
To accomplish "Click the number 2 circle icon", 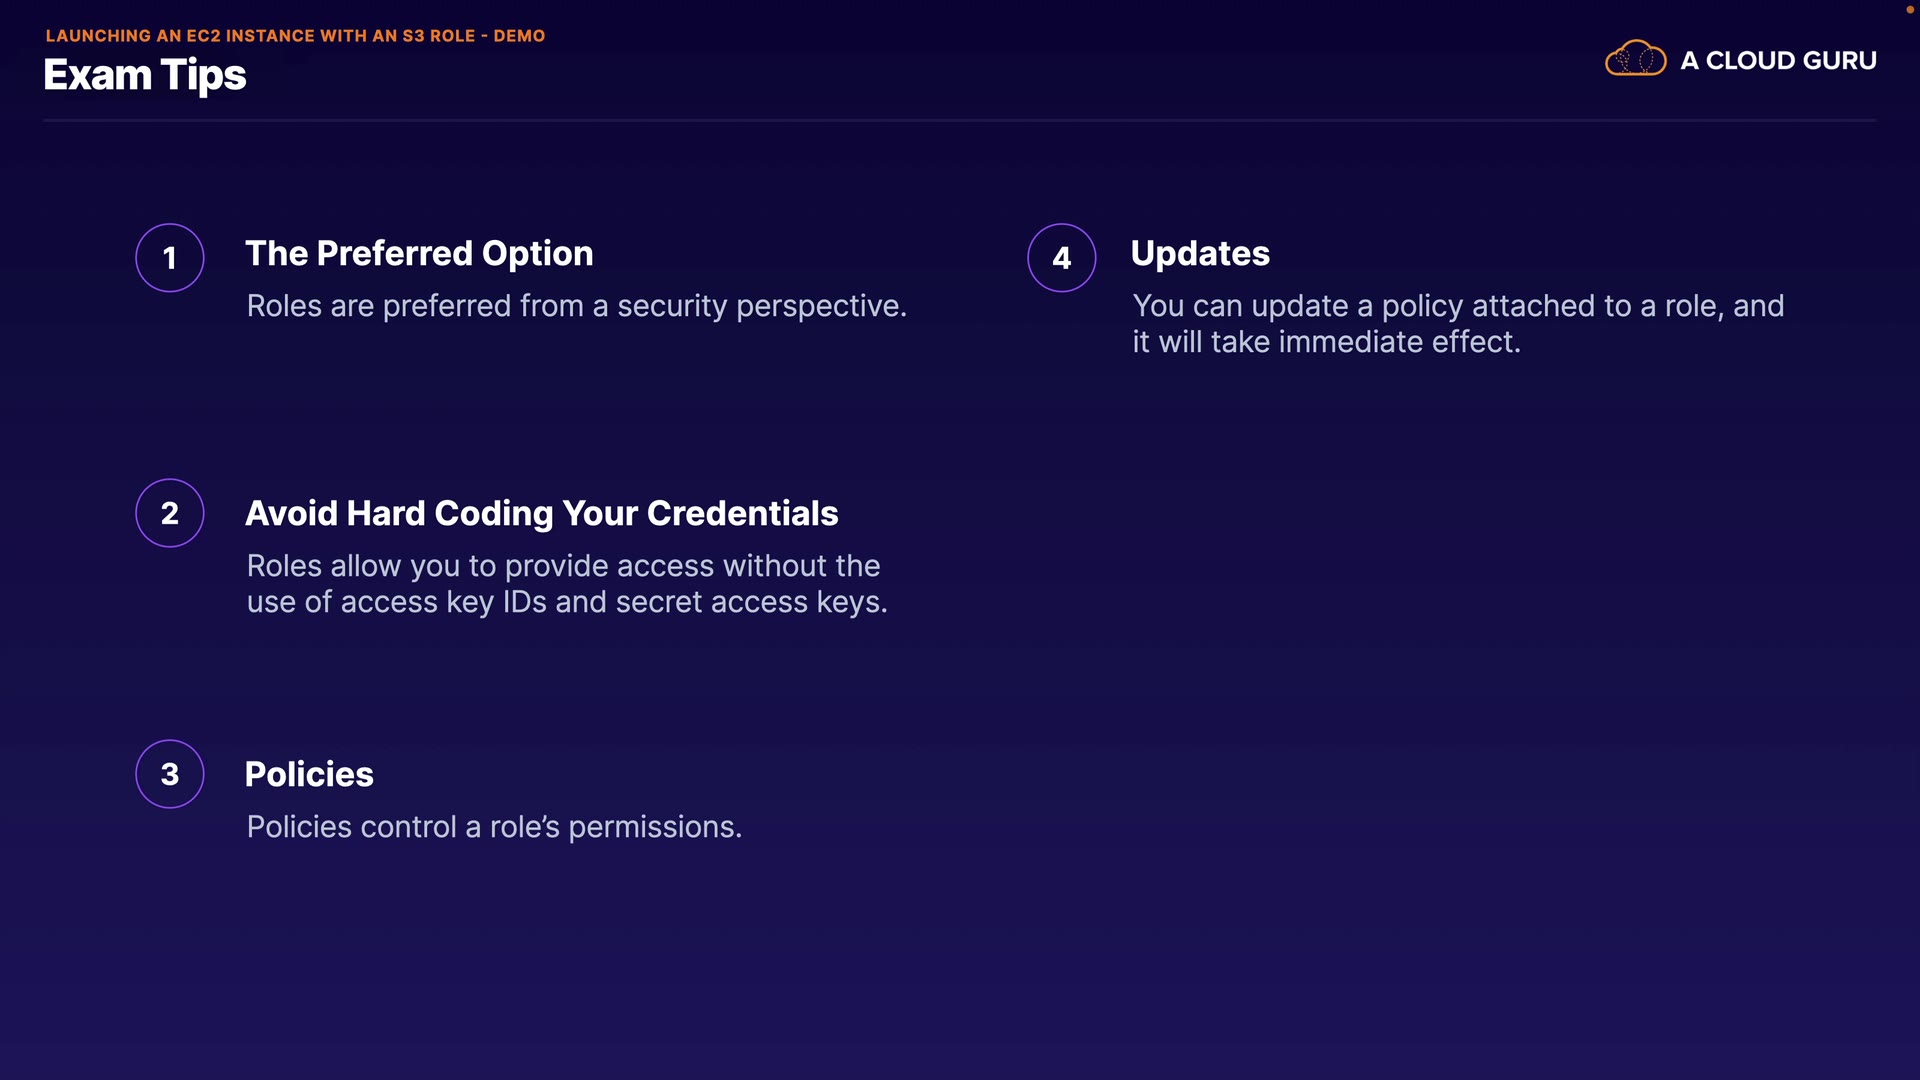I will tap(170, 513).
